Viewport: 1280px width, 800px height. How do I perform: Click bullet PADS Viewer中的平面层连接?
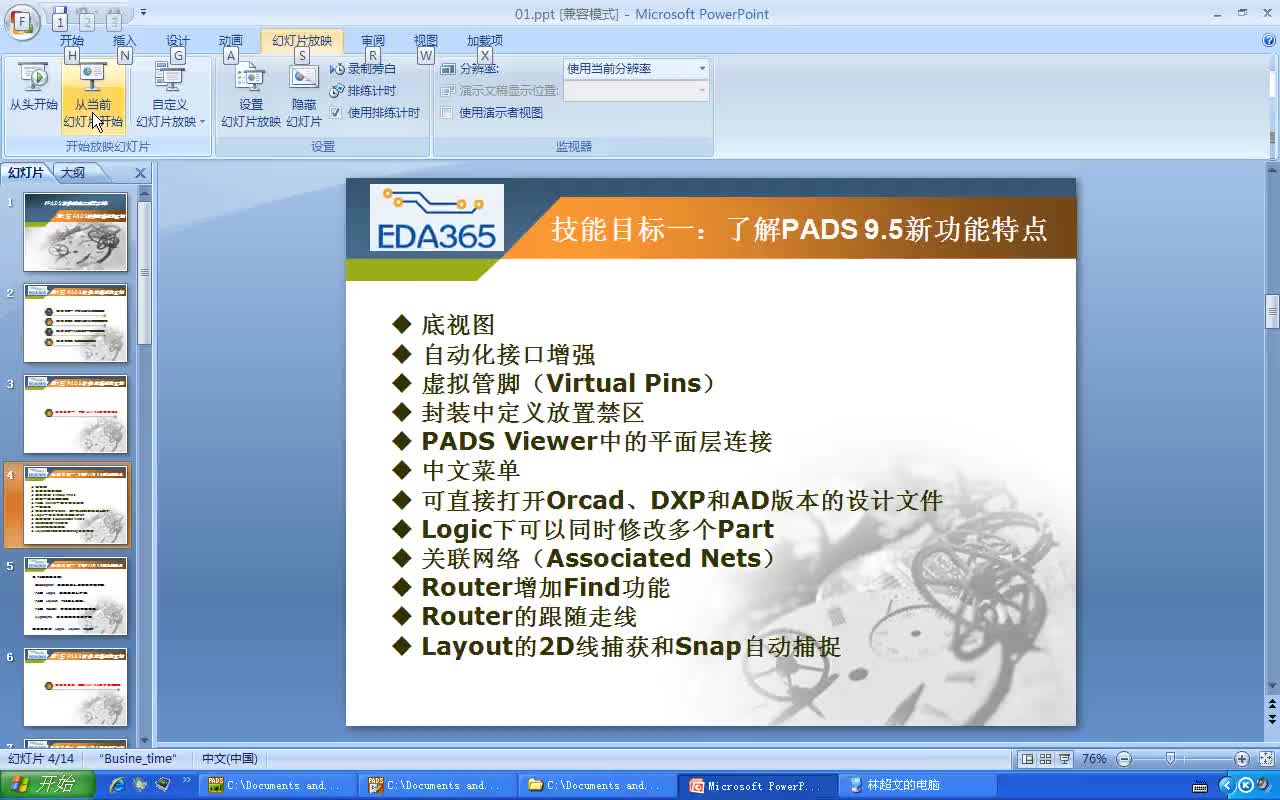(x=597, y=441)
